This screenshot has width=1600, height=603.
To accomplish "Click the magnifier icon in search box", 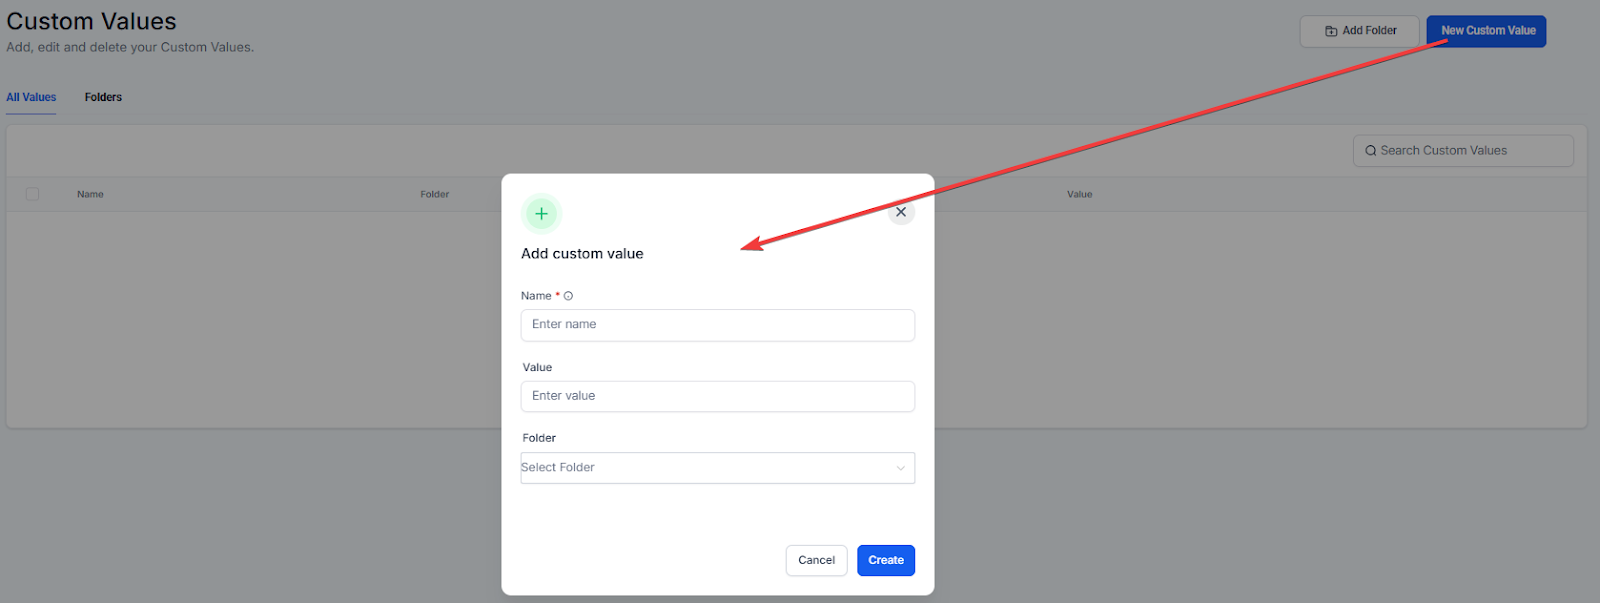I will tap(1370, 151).
